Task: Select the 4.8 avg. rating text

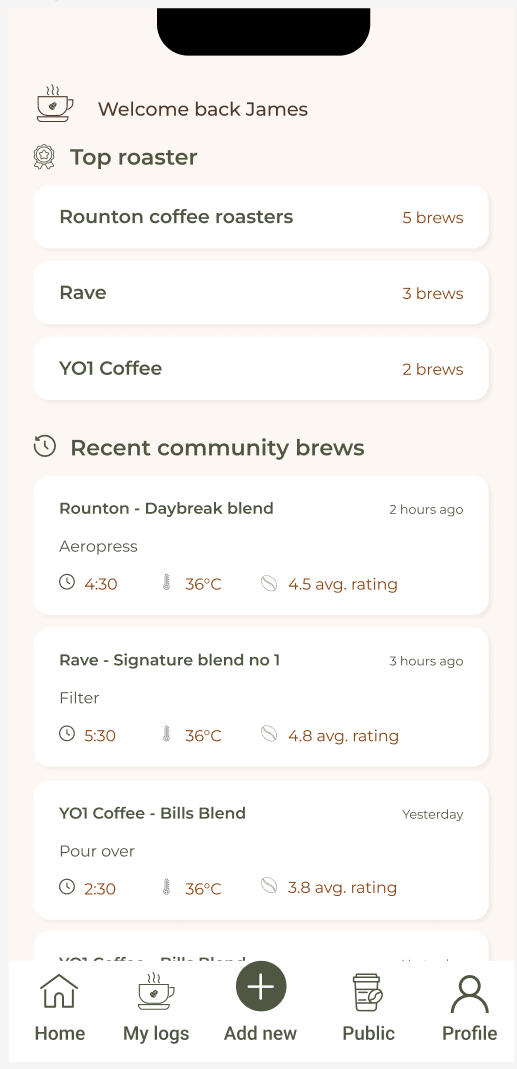Action: point(343,736)
